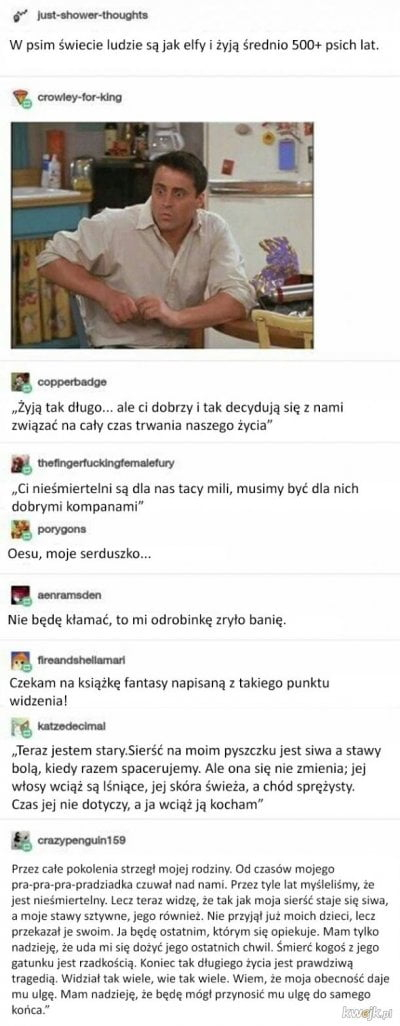Screen dimensions: 400x1026
Task: Click copperbadge profile avatar
Action: coord(21,382)
